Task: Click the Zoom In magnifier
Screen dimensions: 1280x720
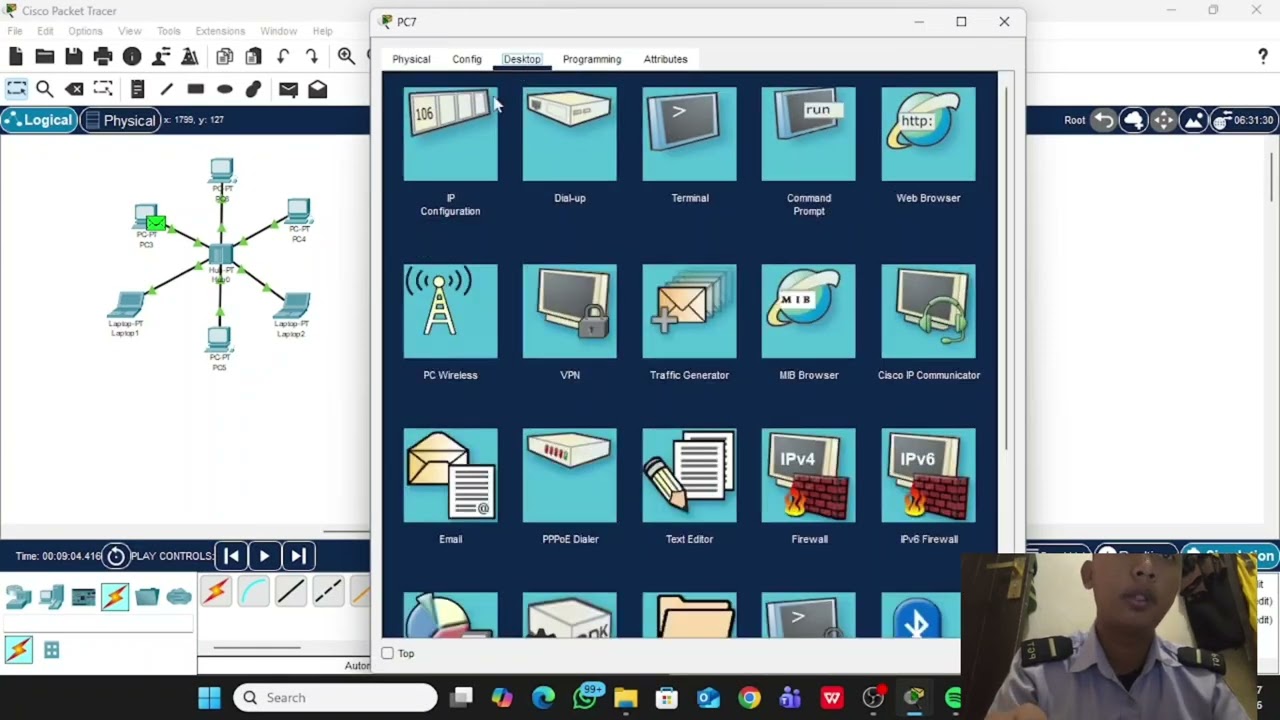Action: (346, 57)
